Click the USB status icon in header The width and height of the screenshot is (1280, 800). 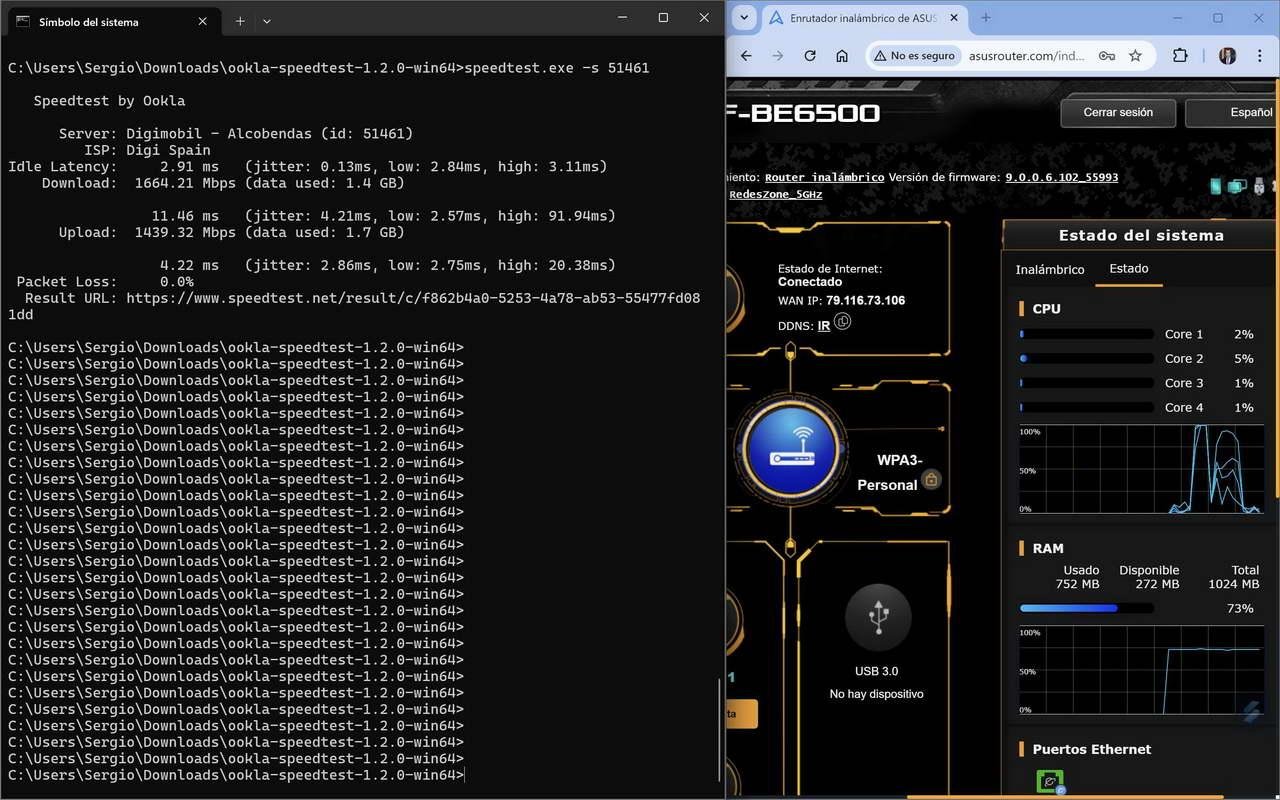pos(1259,186)
